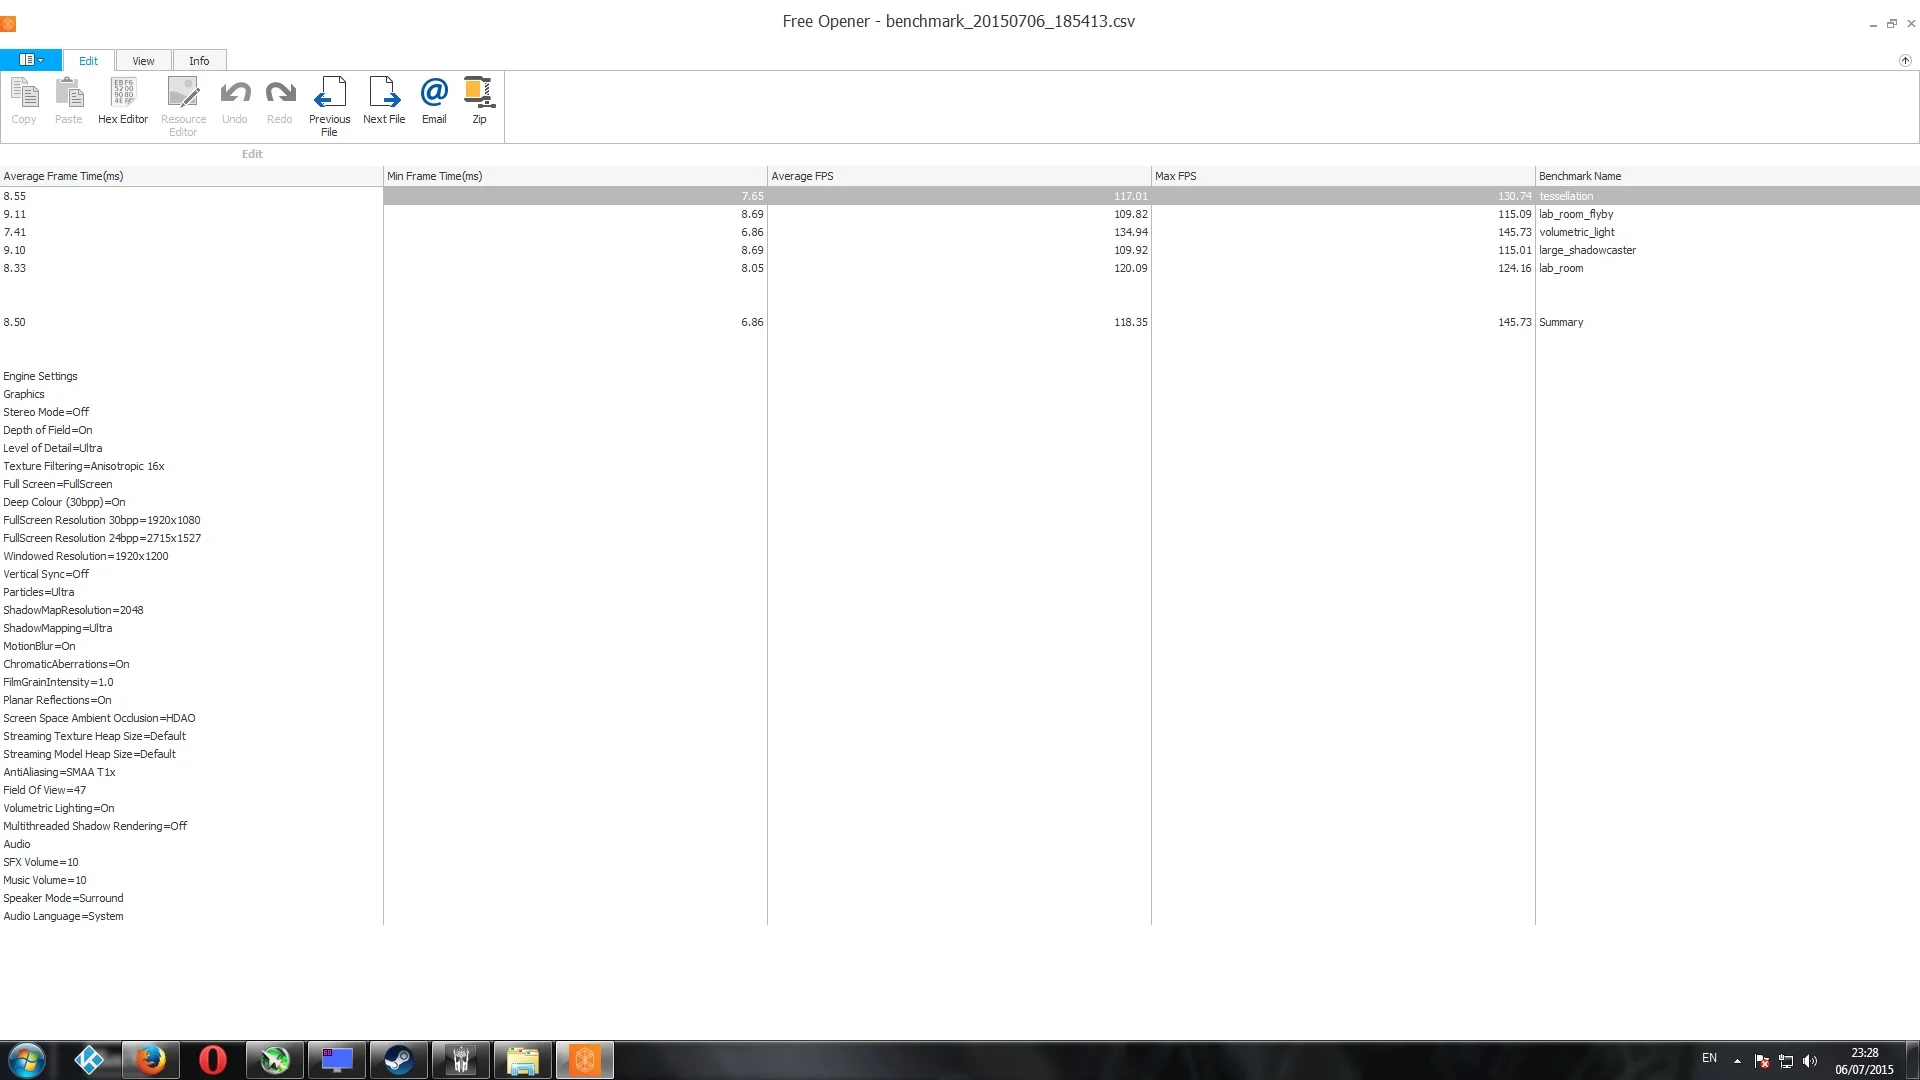1920x1080 pixels.
Task: Click Benchmark Name column header
Action: [1727, 176]
